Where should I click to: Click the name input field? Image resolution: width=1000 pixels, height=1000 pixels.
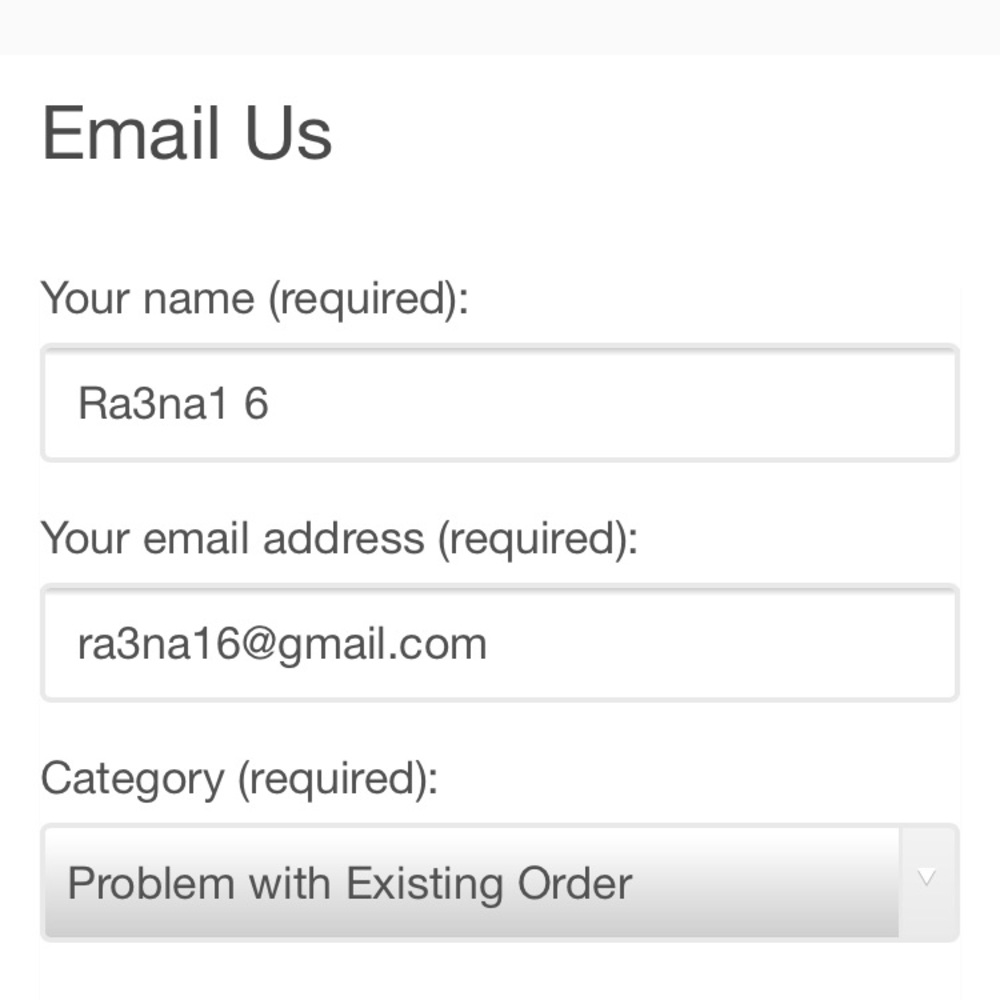(x=500, y=403)
